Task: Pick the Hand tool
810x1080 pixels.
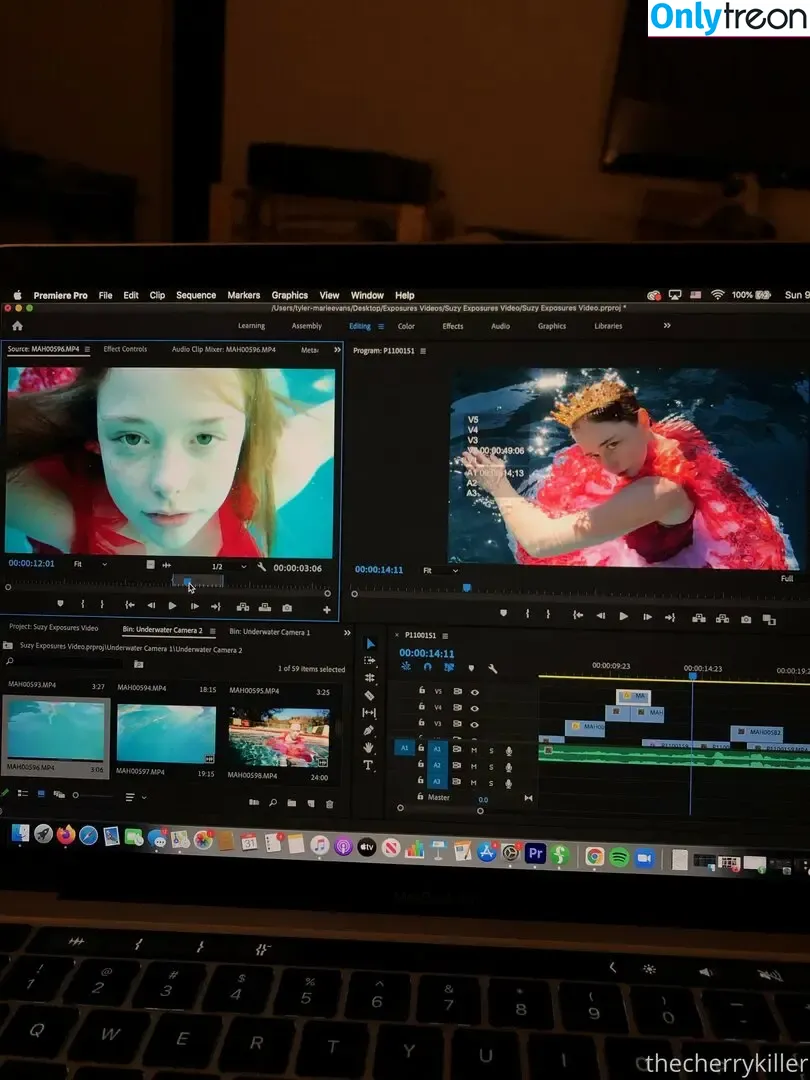Action: (368, 747)
